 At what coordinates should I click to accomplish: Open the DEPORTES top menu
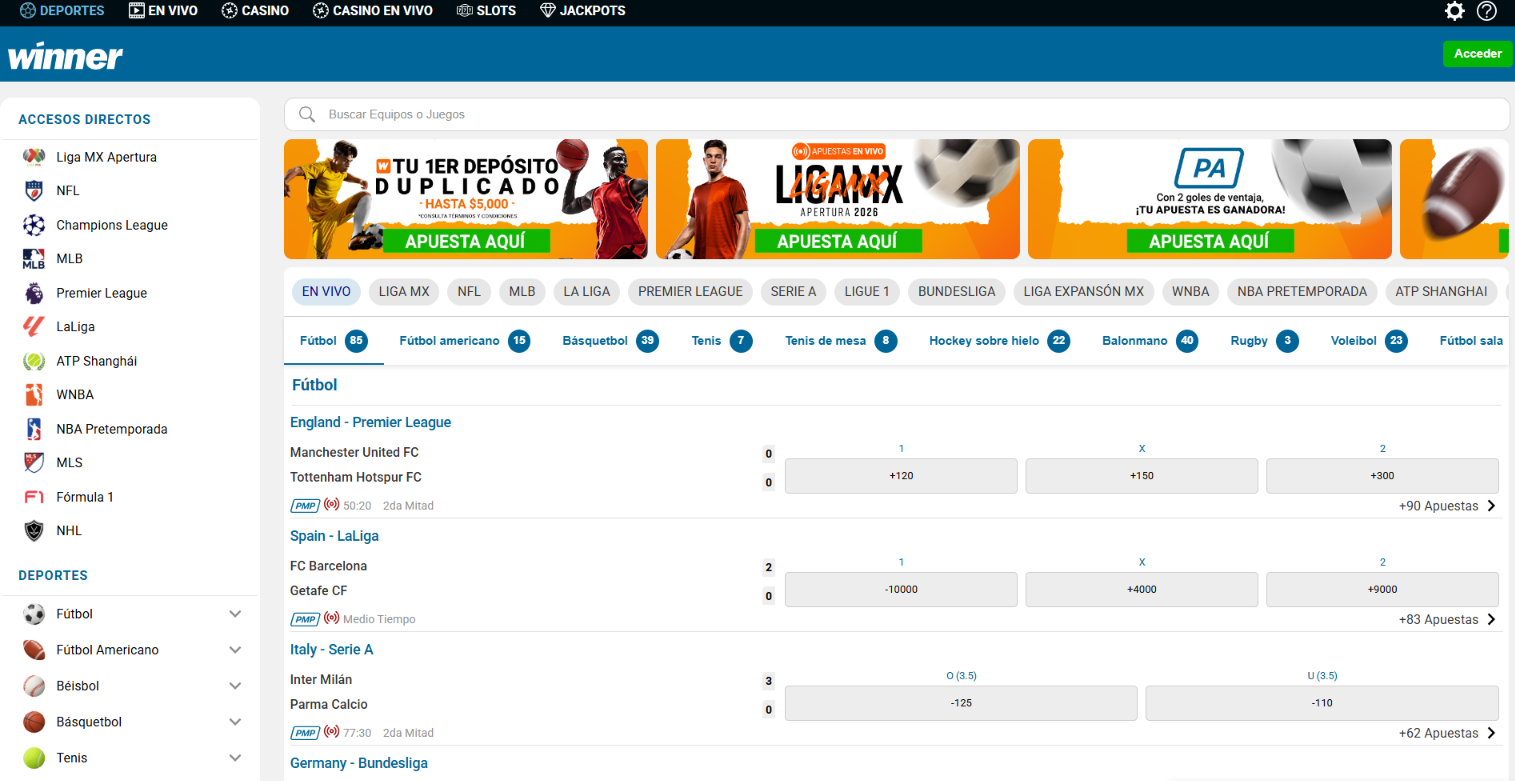tap(62, 11)
